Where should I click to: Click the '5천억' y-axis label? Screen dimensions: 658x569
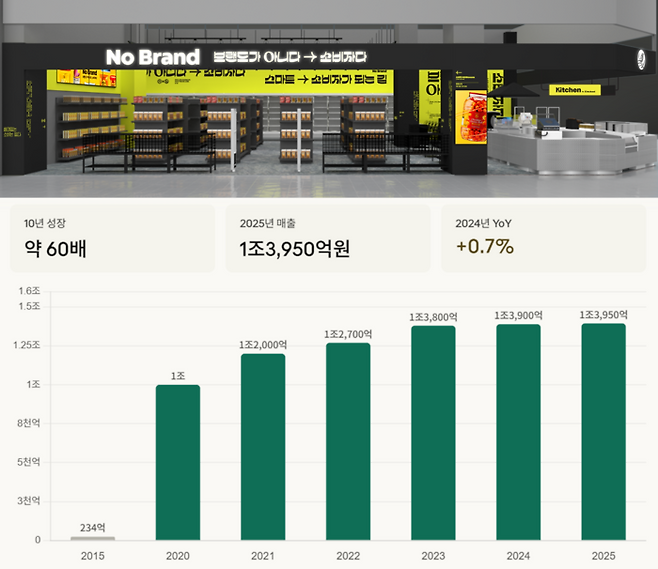coord(29,462)
